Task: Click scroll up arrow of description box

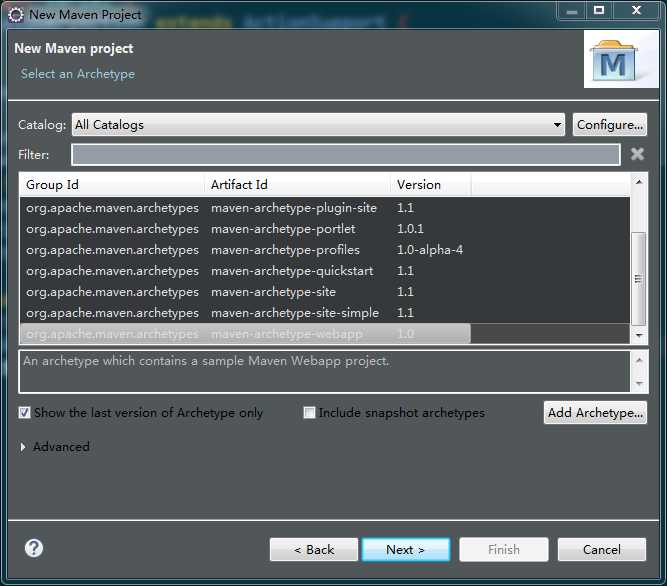Action: click(x=639, y=360)
